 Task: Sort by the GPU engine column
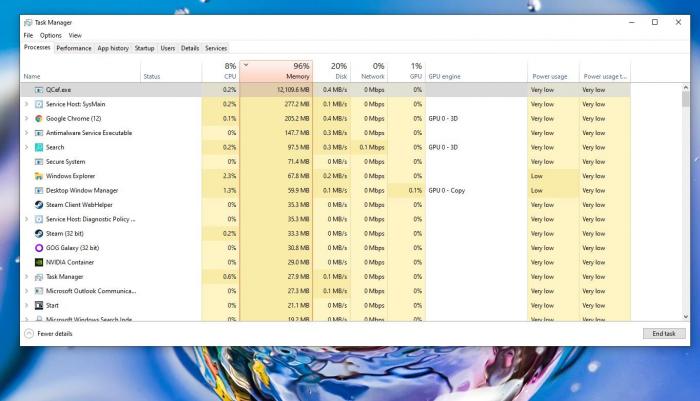click(476, 71)
